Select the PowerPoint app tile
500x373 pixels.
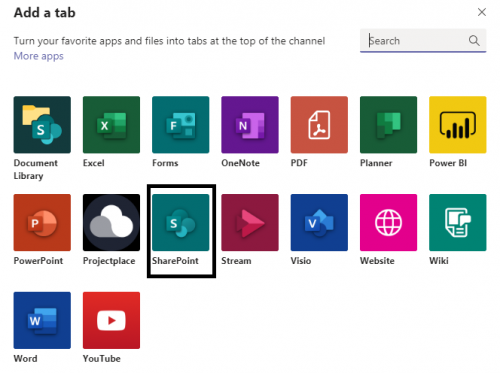point(42,223)
